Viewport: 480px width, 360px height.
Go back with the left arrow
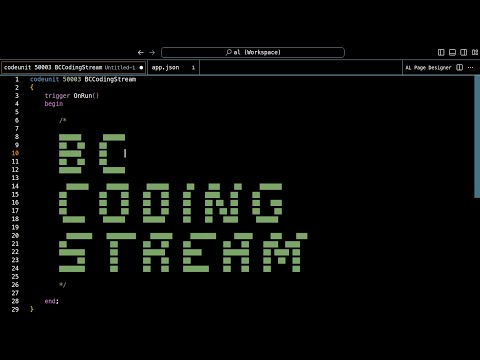141,52
